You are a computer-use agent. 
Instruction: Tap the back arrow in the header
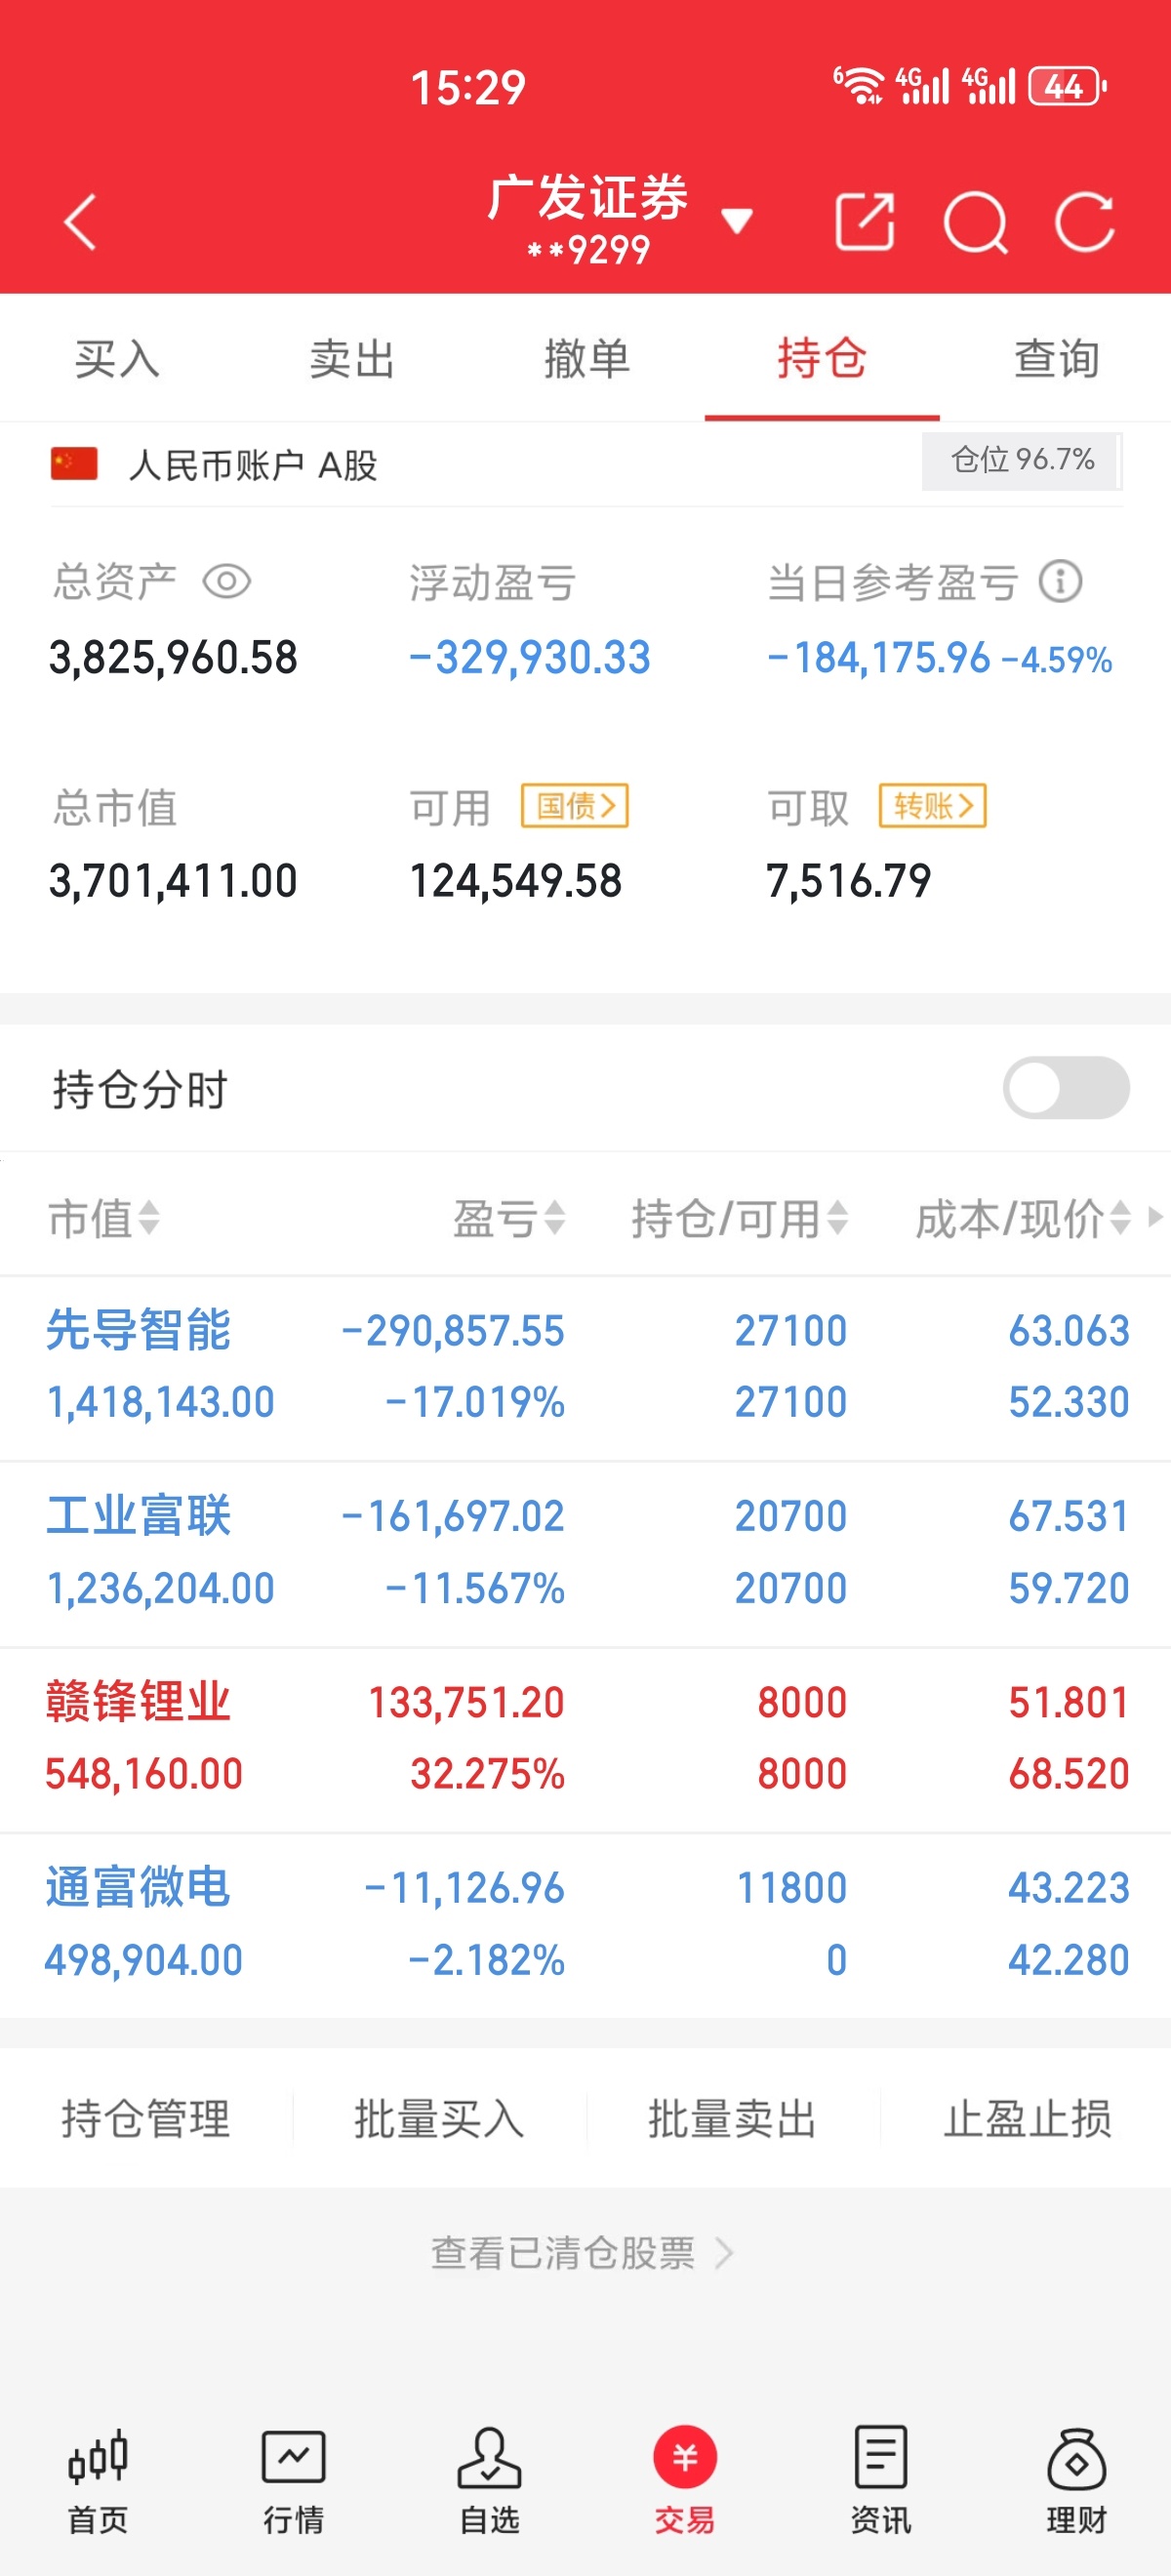[x=80, y=221]
